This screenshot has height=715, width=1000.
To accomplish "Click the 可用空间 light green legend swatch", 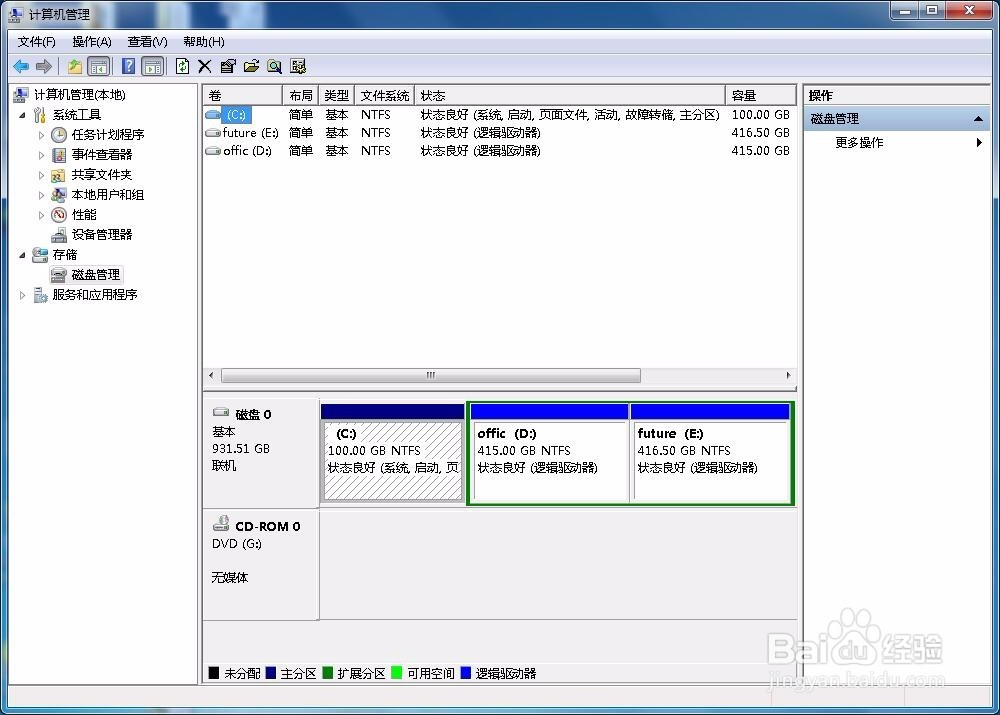I will point(397,673).
